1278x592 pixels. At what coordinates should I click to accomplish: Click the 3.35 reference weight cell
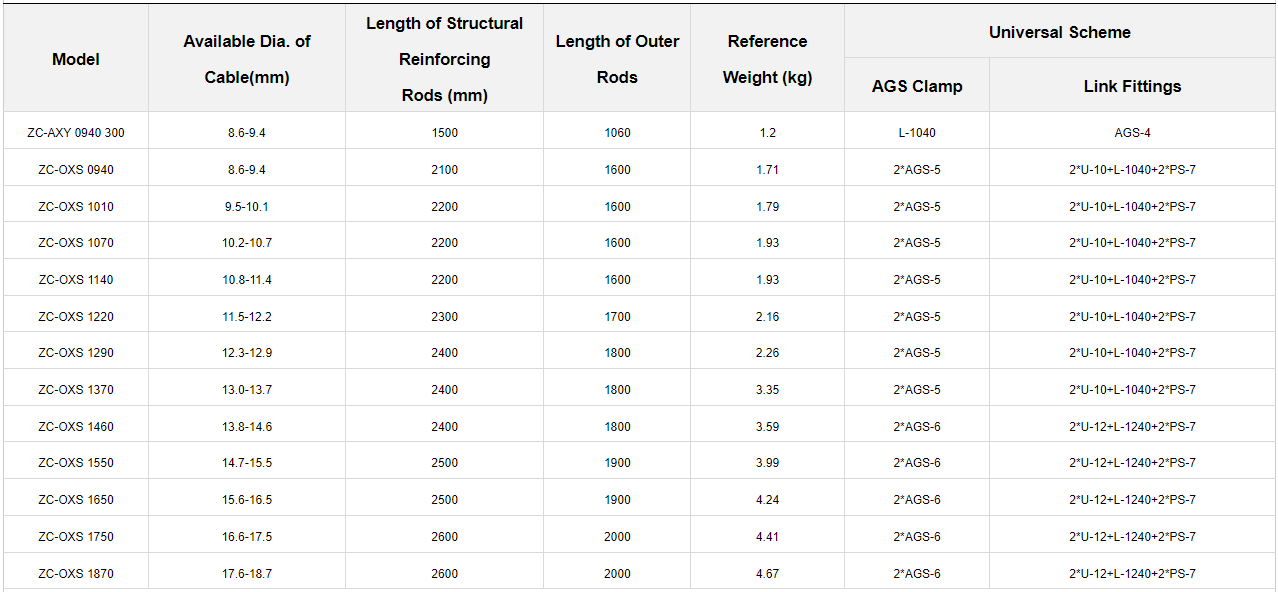(767, 390)
